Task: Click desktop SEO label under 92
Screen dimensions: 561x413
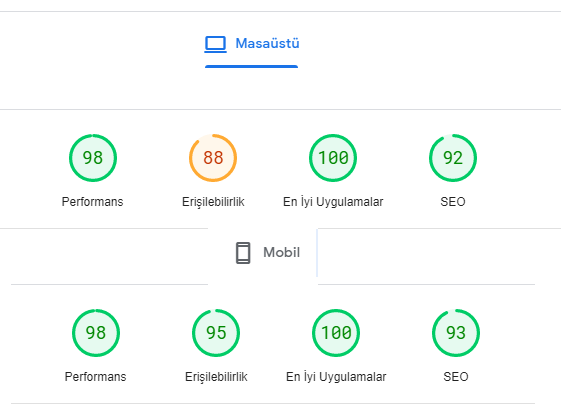Action: coord(453,201)
